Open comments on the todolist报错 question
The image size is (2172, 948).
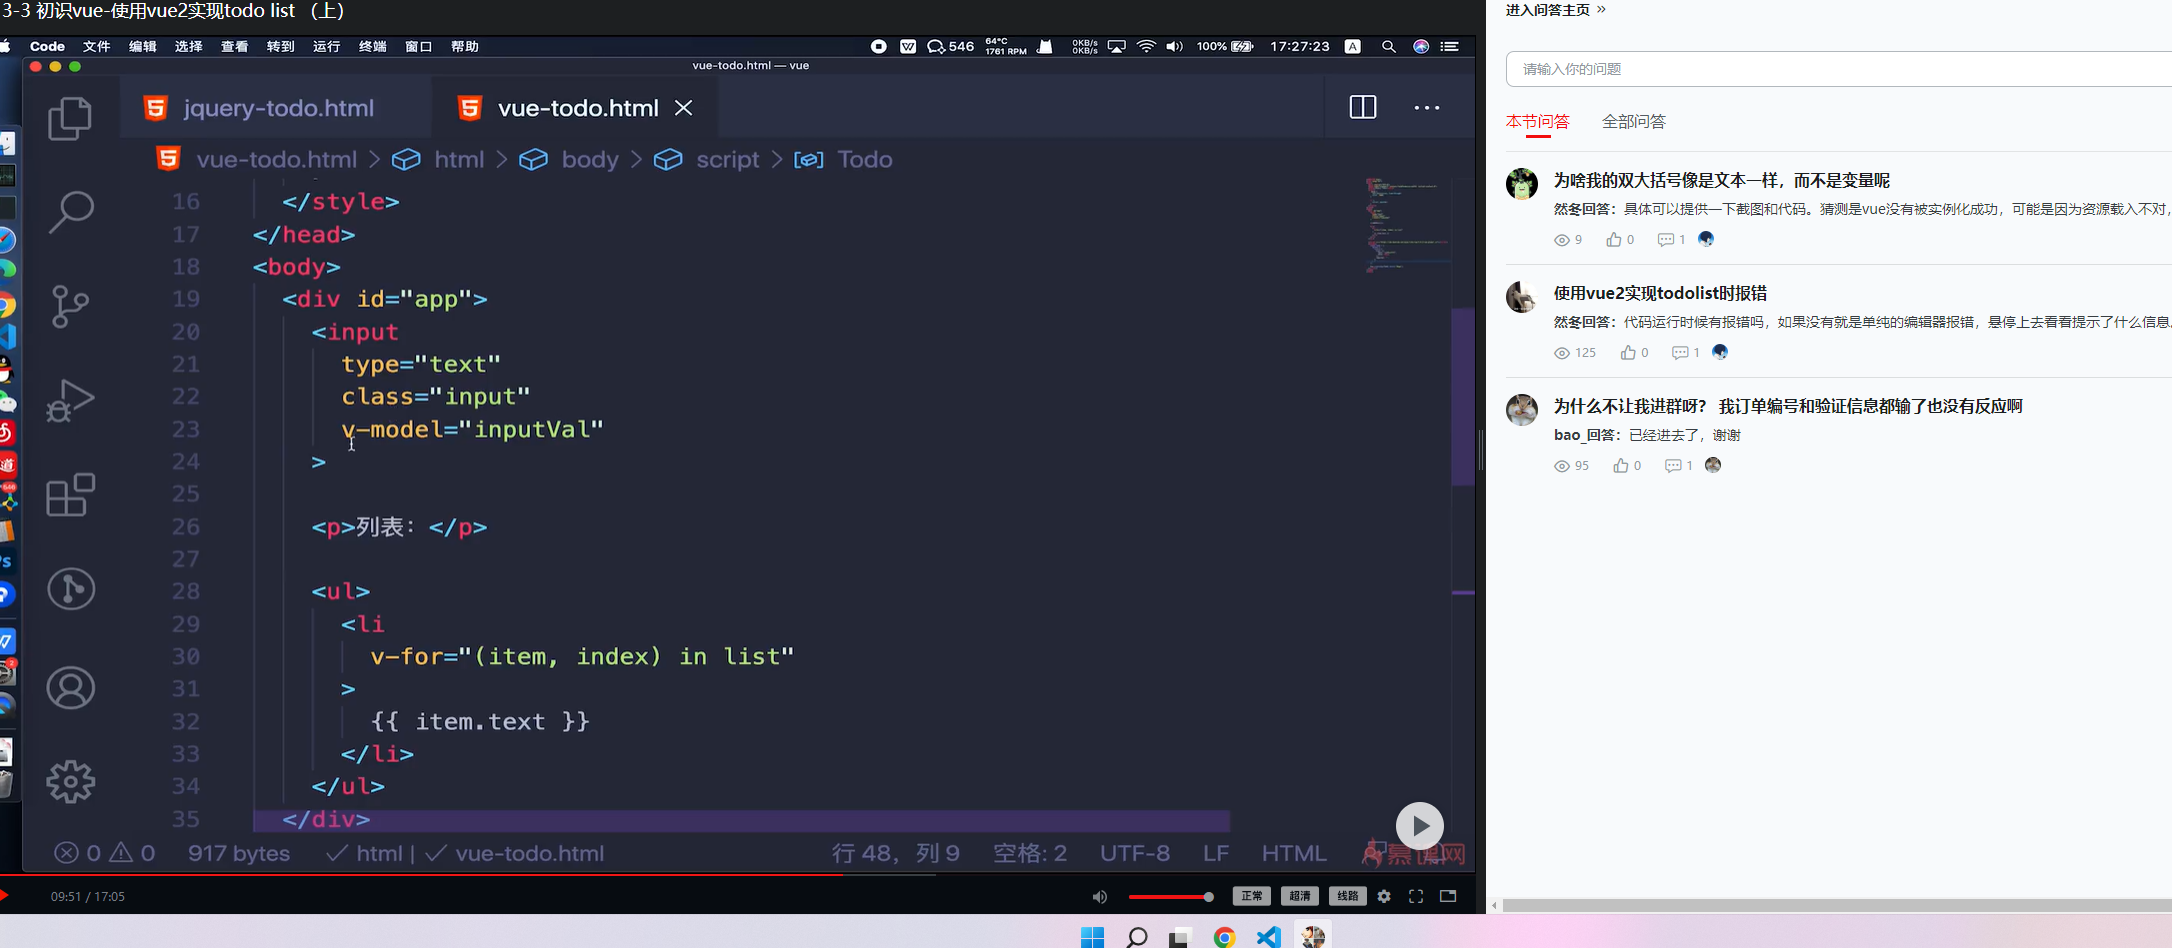click(x=1685, y=353)
